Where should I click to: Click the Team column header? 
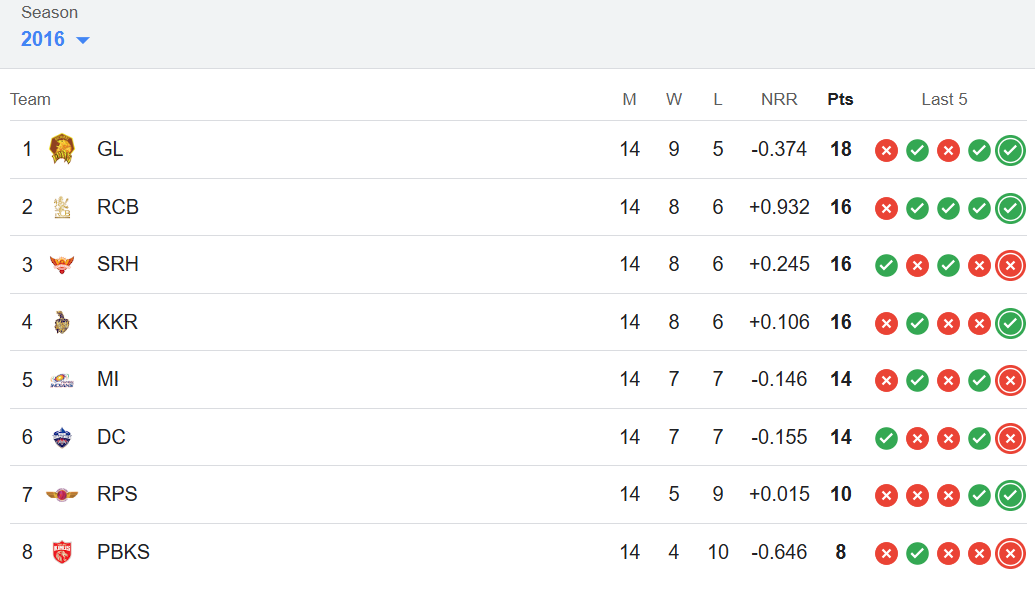[30, 99]
